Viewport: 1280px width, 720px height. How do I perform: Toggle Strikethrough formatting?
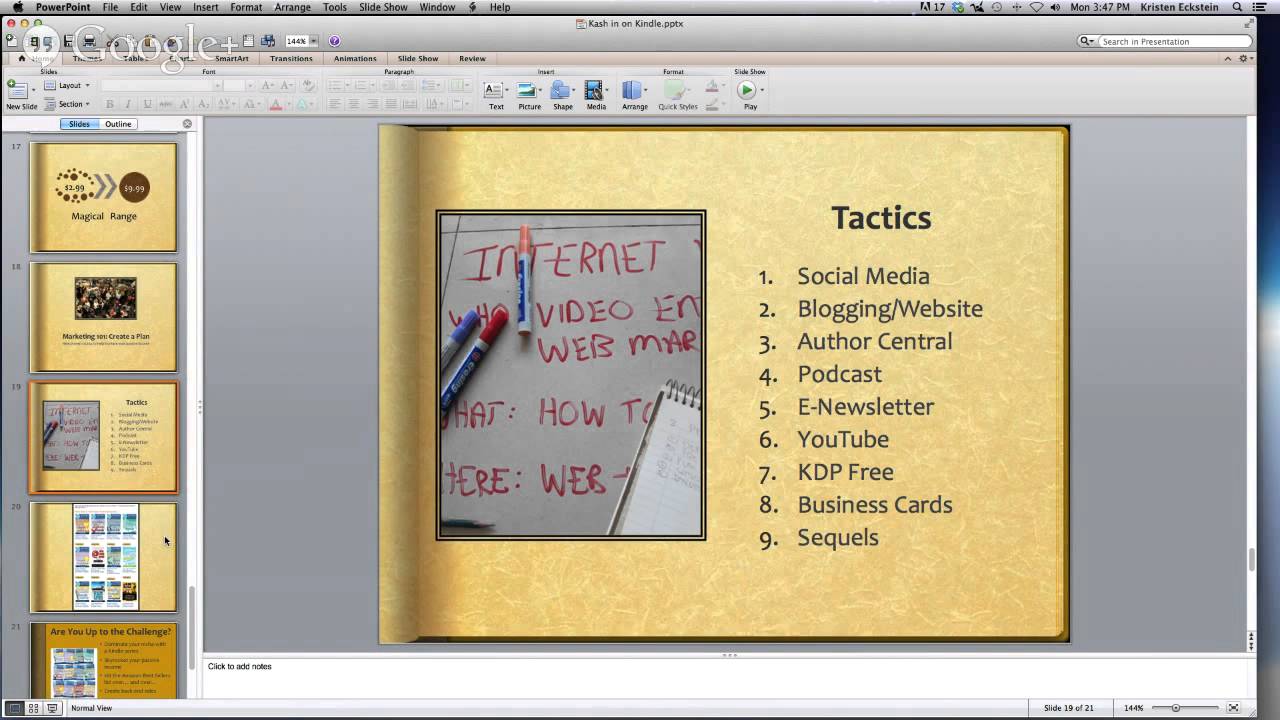pyautogui.click(x=166, y=104)
